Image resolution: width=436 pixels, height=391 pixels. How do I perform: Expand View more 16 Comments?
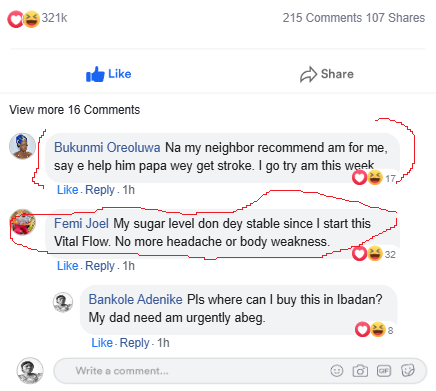click(x=75, y=110)
